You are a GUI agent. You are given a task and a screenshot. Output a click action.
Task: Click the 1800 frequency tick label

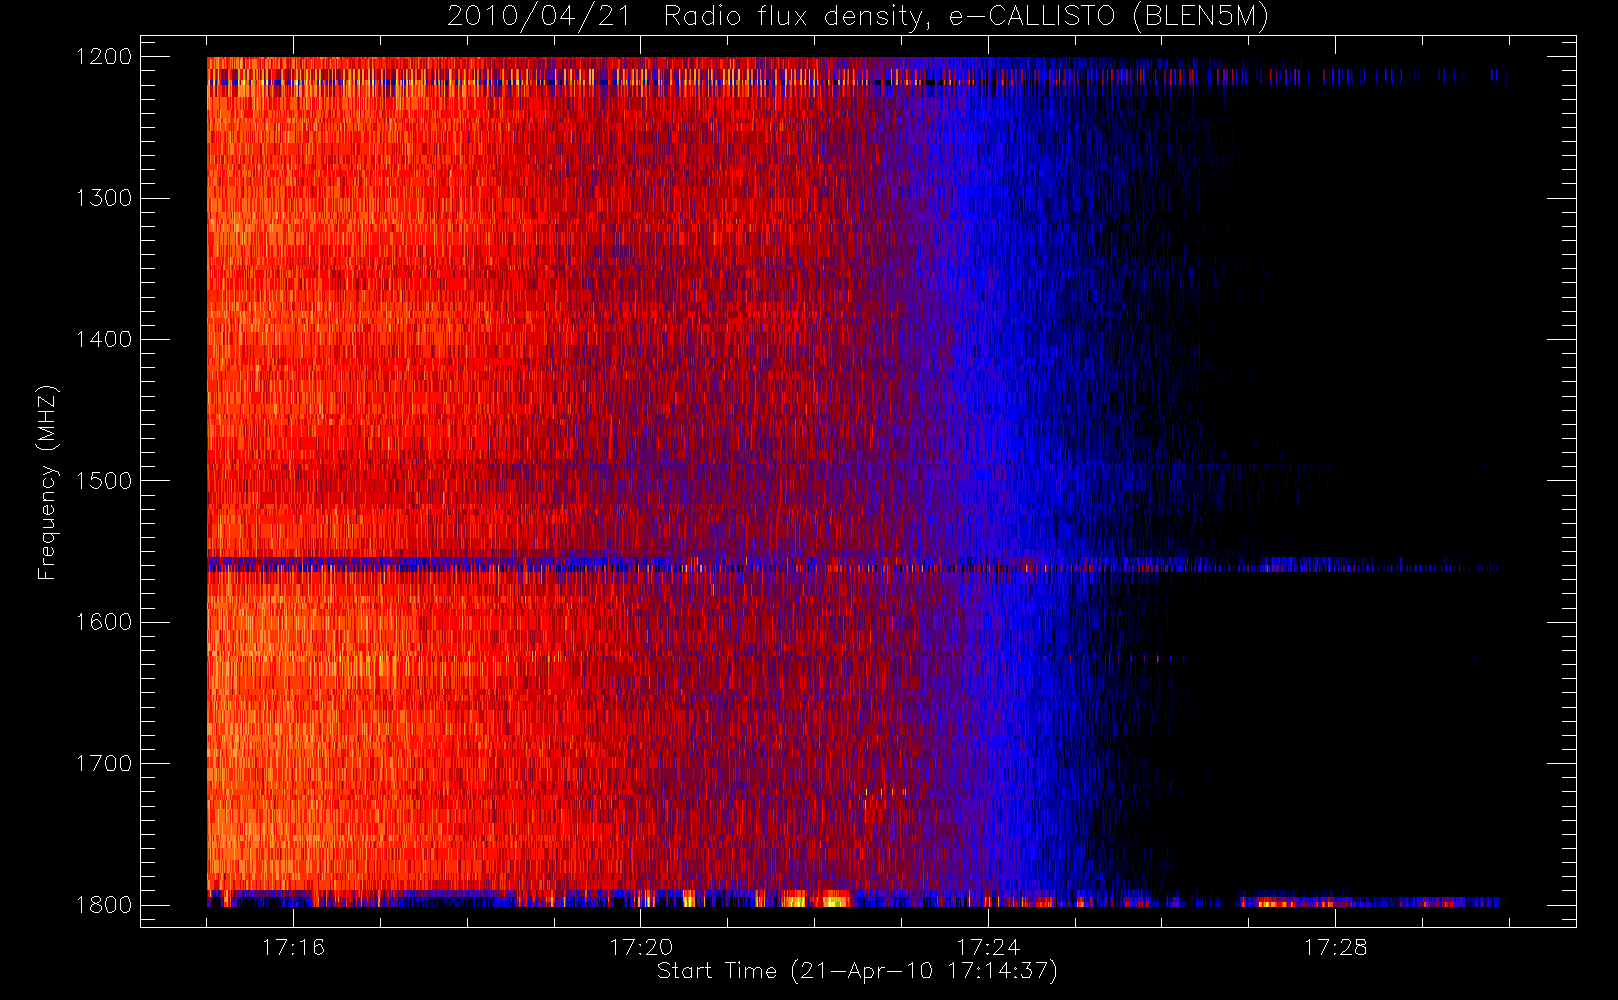[104, 905]
